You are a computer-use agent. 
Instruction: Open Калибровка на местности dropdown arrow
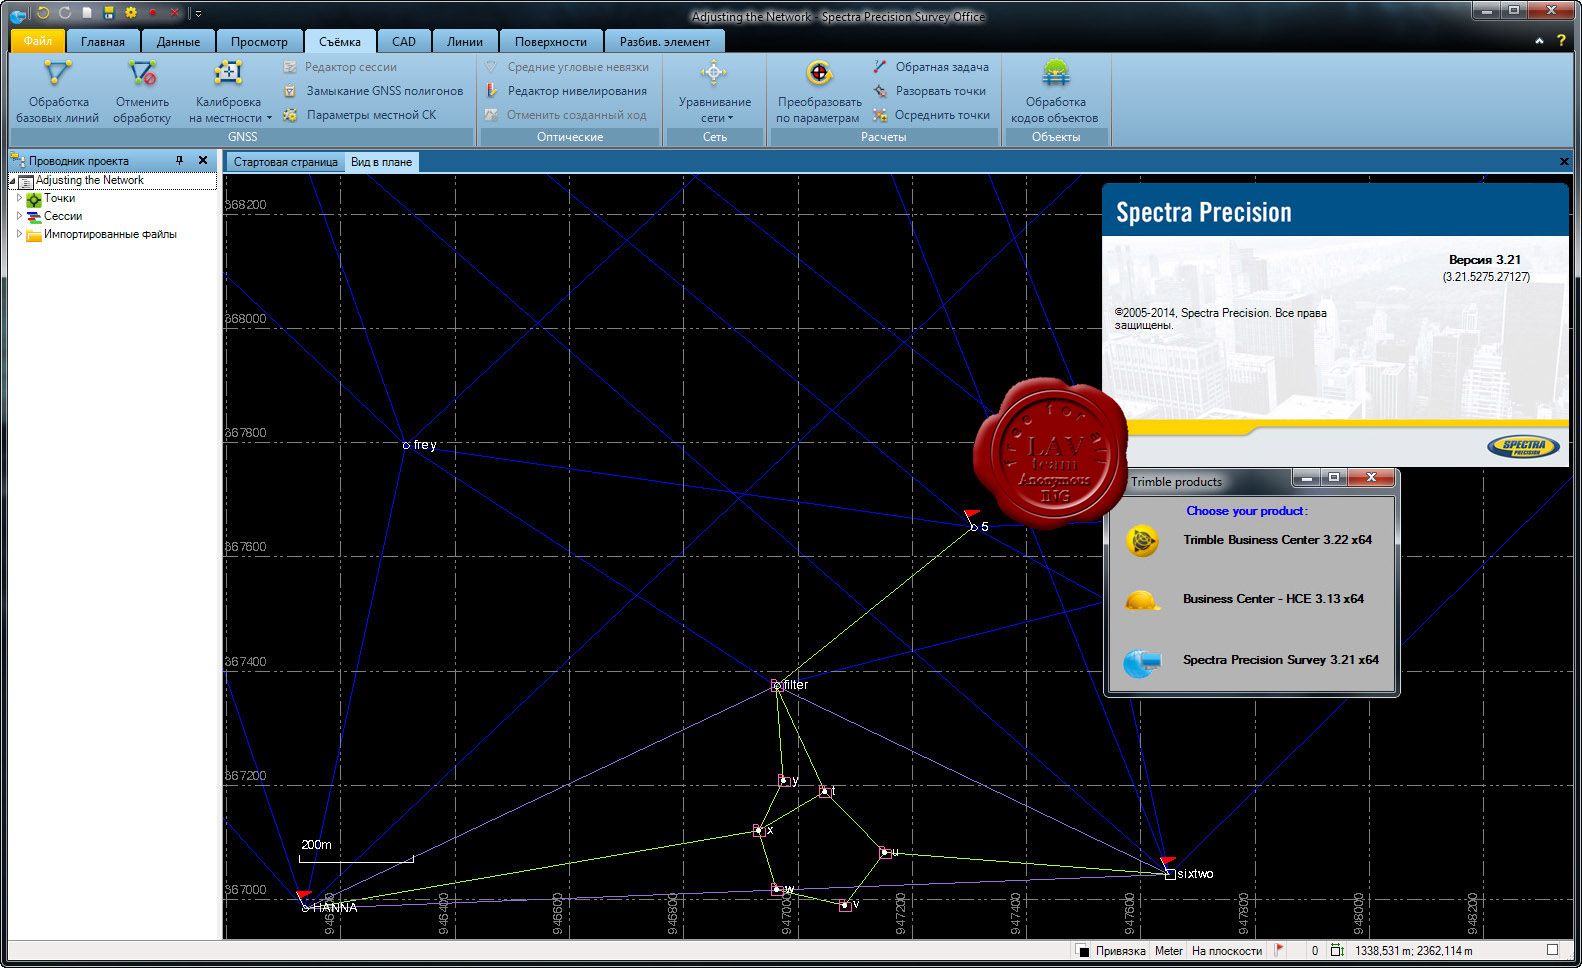(269, 118)
